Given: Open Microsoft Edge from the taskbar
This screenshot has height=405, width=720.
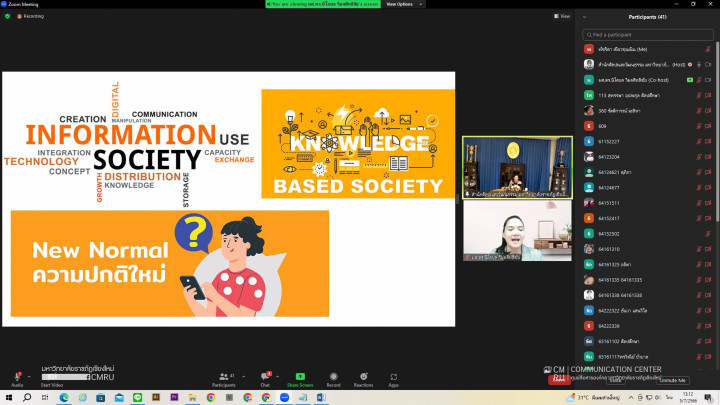Looking at the screenshot, I should point(64,398).
